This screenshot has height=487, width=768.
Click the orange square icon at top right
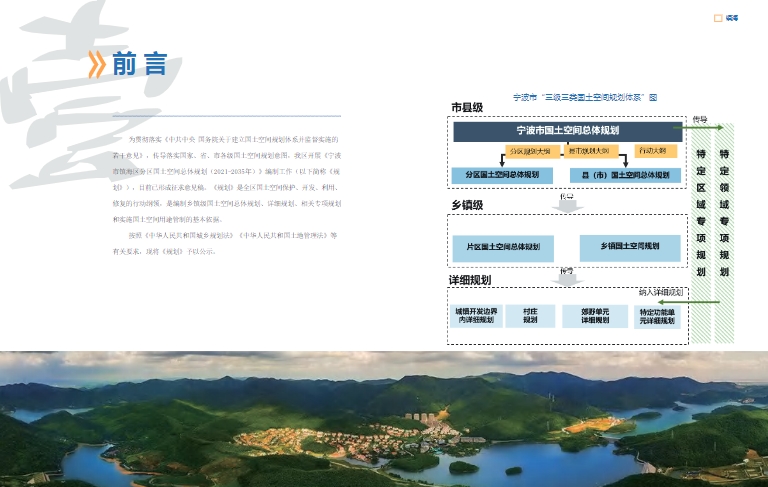tap(717, 17)
